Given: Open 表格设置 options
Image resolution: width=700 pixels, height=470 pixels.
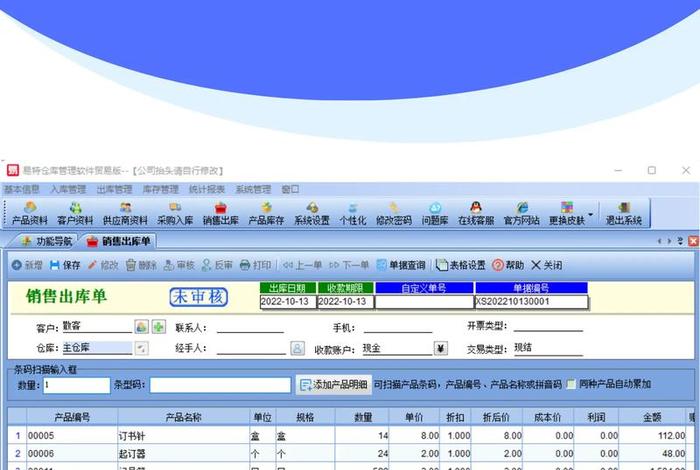Looking at the screenshot, I should pyautogui.click(x=461, y=265).
